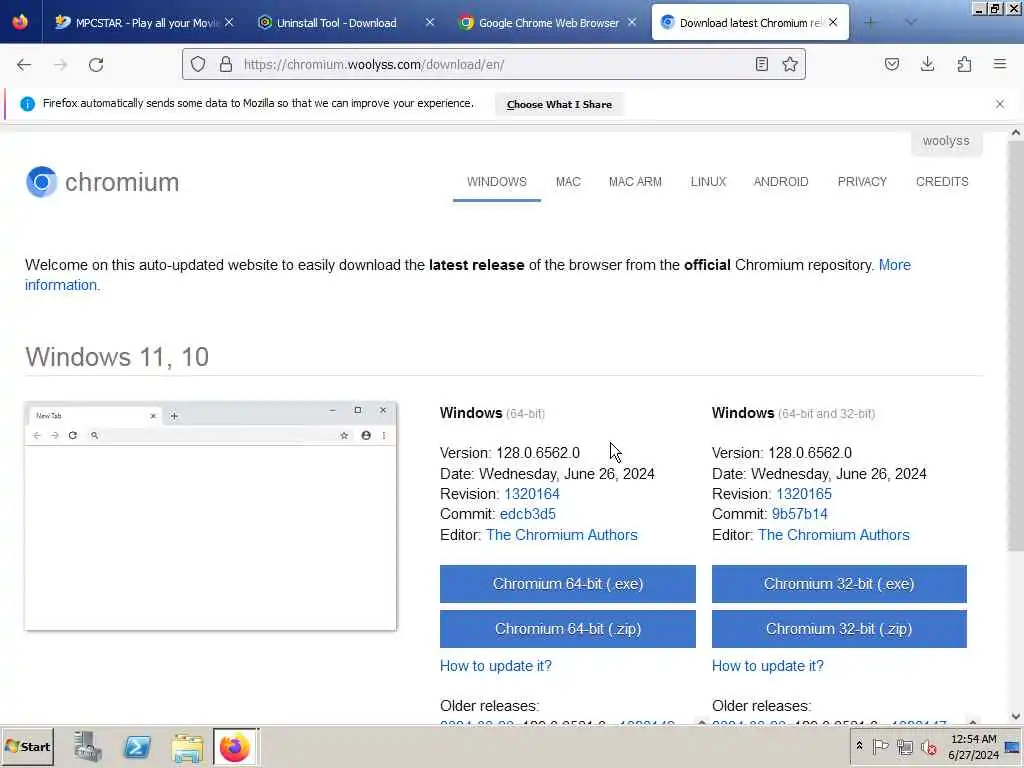The width and height of the screenshot is (1024, 768).
Task: Open How to update it under 64-bit
Action: tap(496, 666)
